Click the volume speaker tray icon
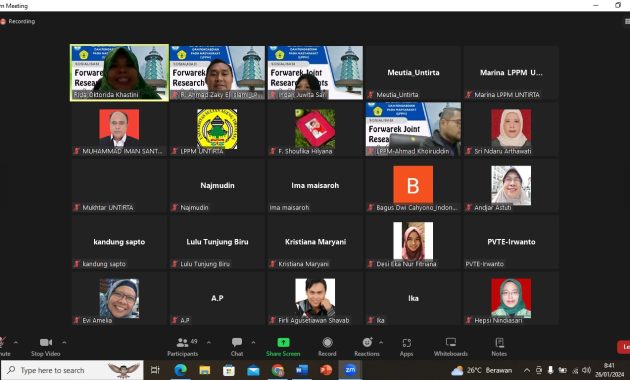 click(587, 370)
